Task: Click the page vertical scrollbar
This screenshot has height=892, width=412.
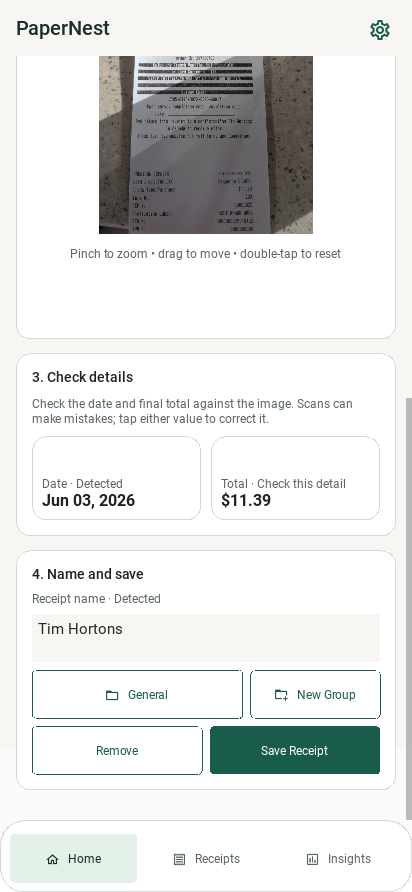Action: 408,609
